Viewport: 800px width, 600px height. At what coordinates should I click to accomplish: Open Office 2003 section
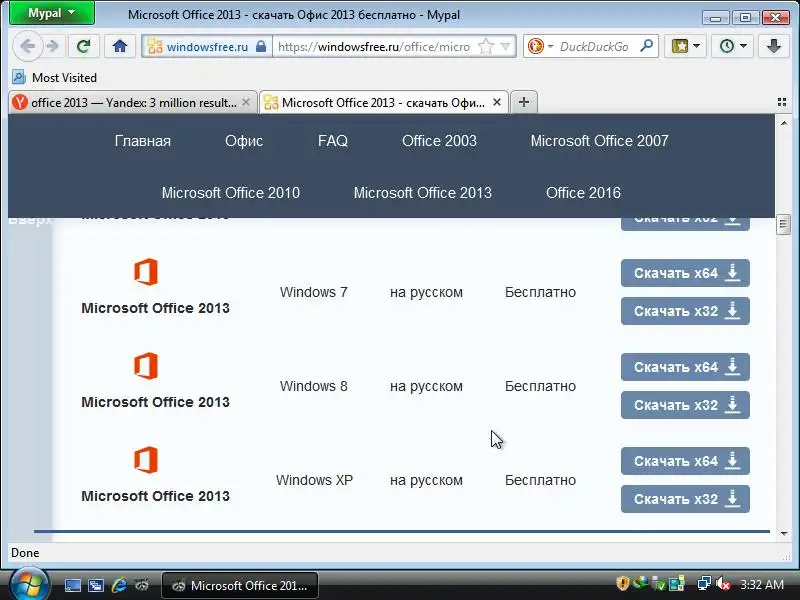(439, 141)
